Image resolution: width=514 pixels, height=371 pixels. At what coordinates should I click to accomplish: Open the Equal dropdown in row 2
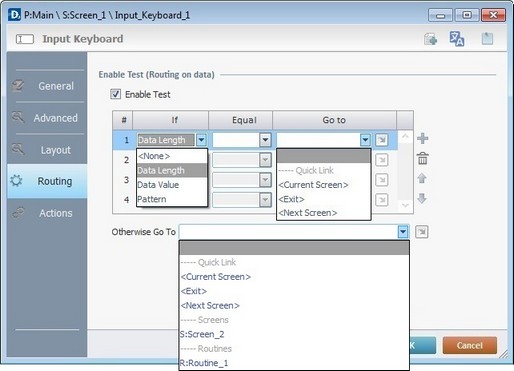265,160
